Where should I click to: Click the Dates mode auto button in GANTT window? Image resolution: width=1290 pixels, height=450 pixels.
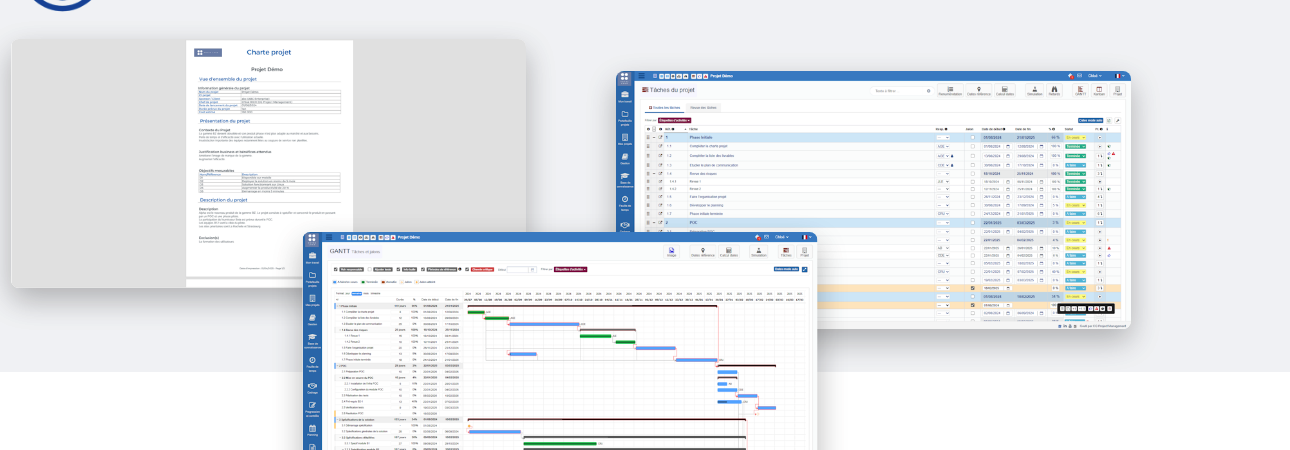(x=786, y=269)
